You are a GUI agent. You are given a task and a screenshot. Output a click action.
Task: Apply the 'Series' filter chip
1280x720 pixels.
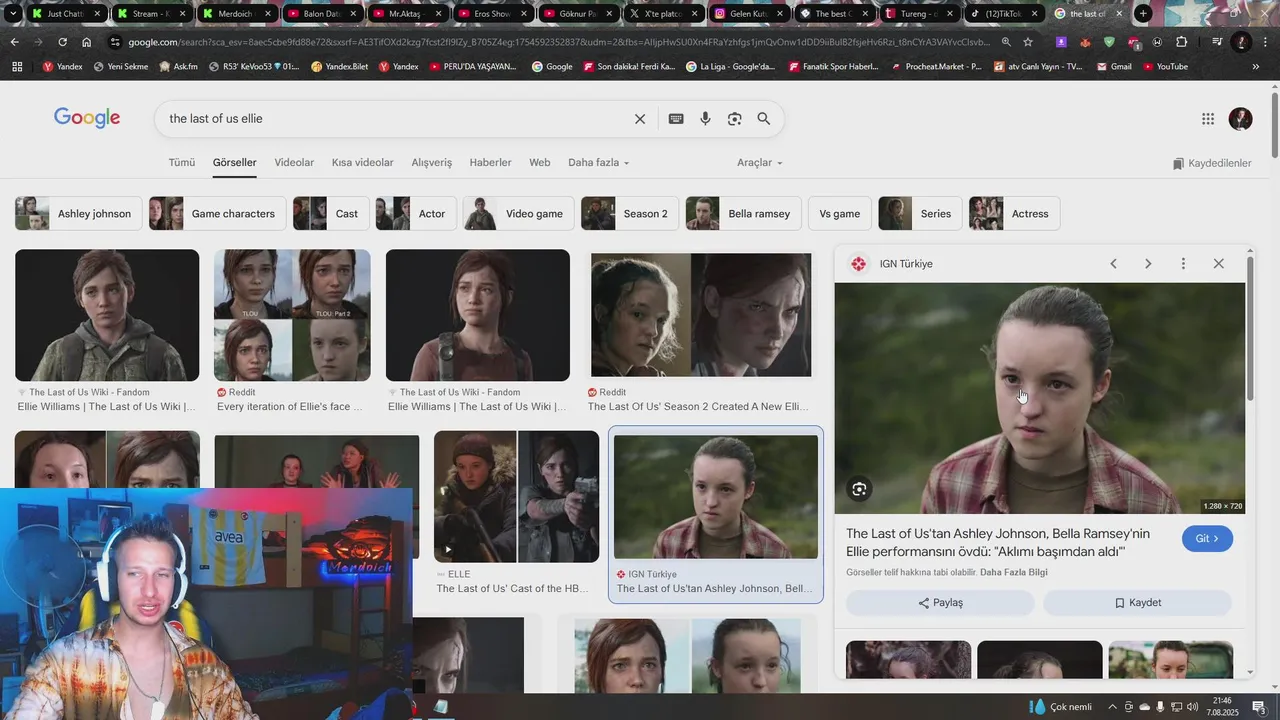(920, 213)
